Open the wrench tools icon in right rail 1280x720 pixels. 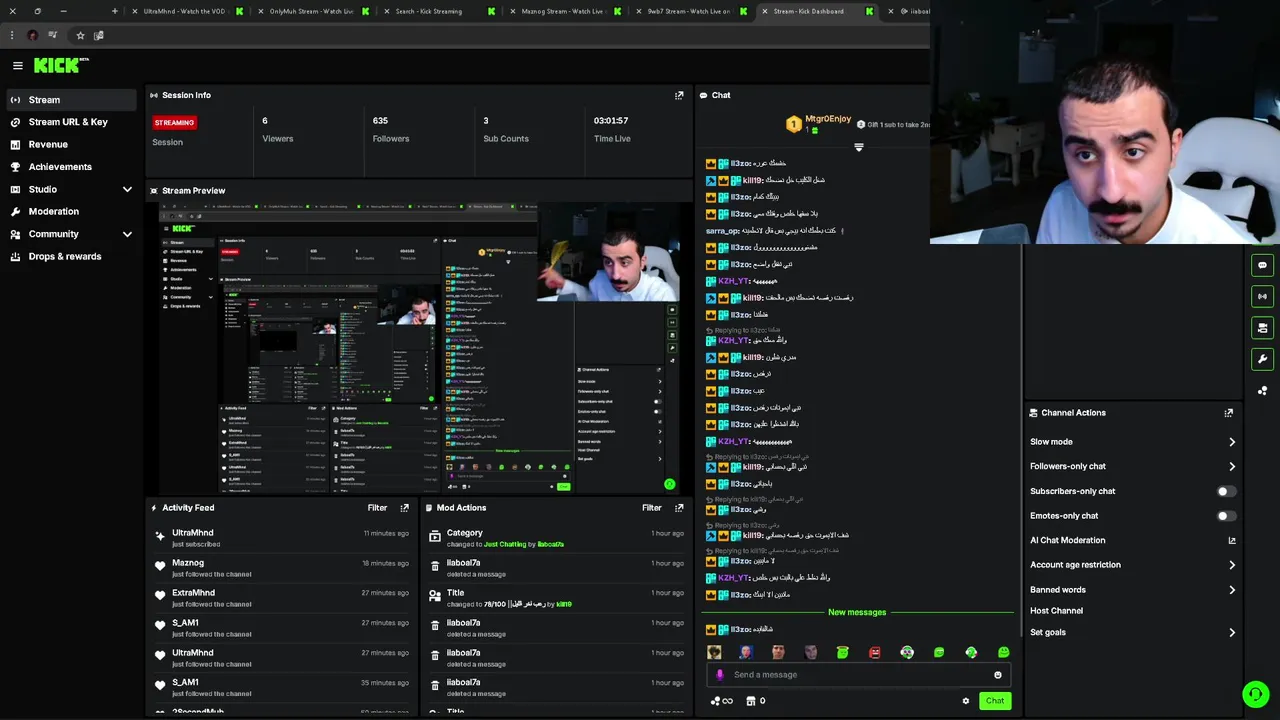pyautogui.click(x=1262, y=359)
